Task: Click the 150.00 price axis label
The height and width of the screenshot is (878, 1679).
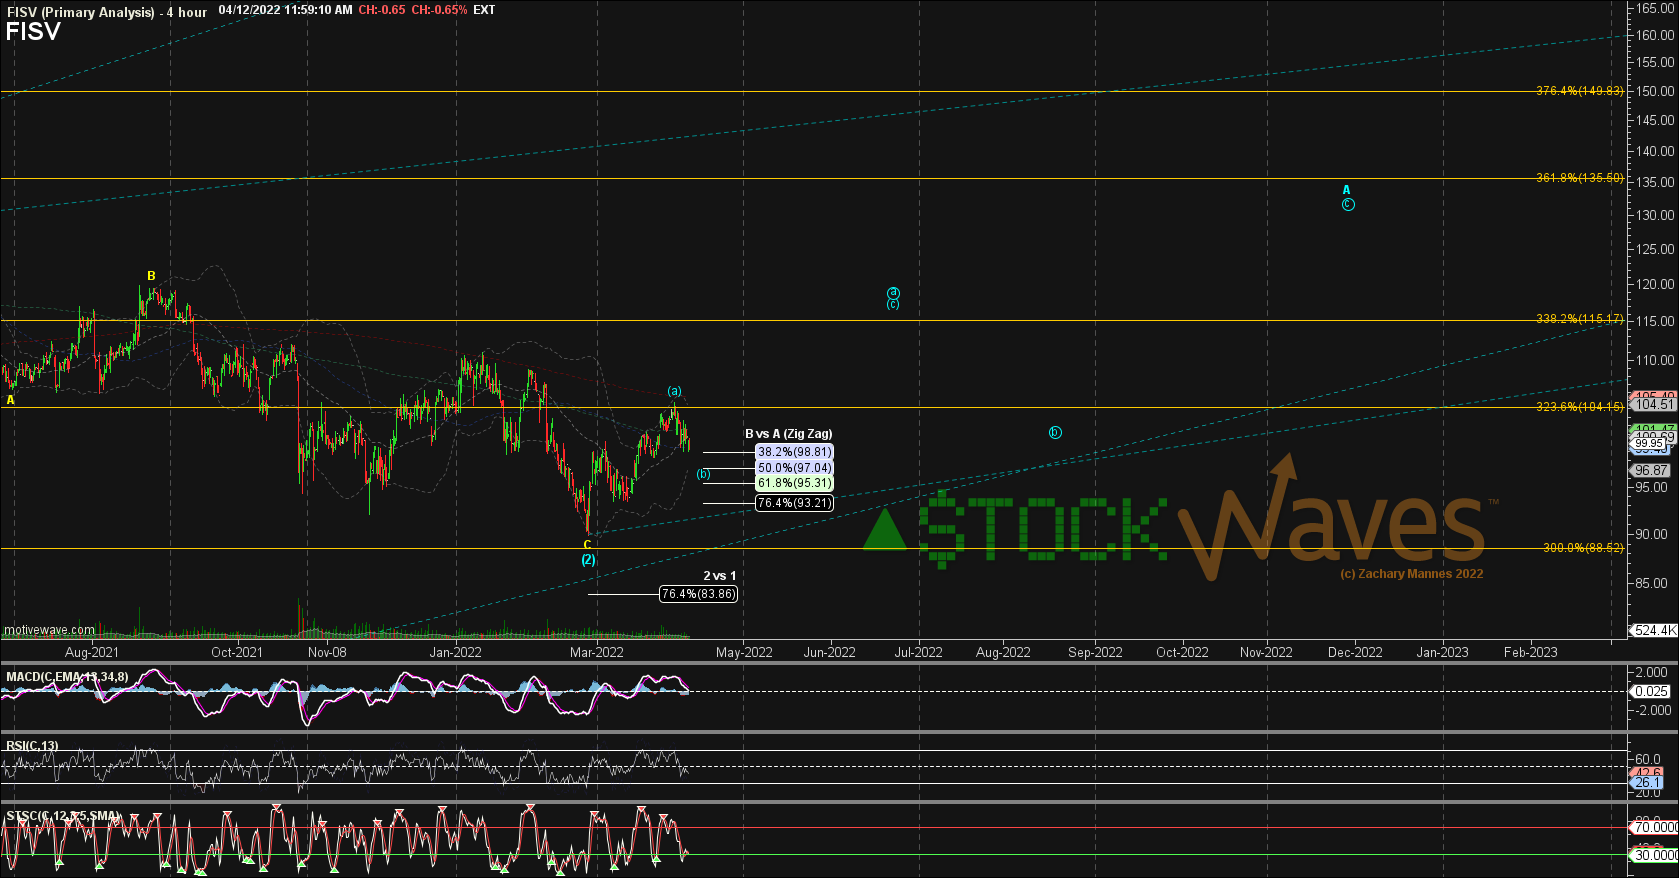Action: [1655, 91]
